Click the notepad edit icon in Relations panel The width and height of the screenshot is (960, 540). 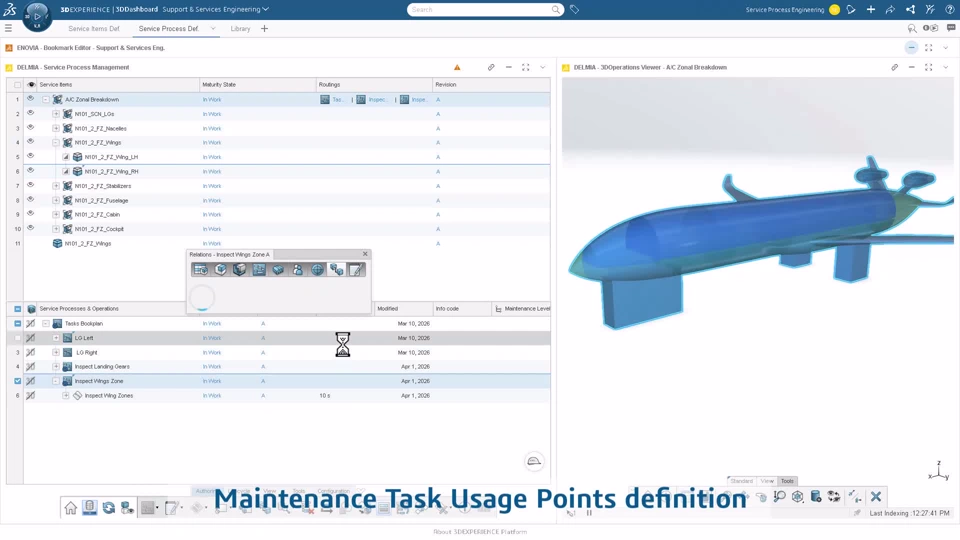pos(356,269)
